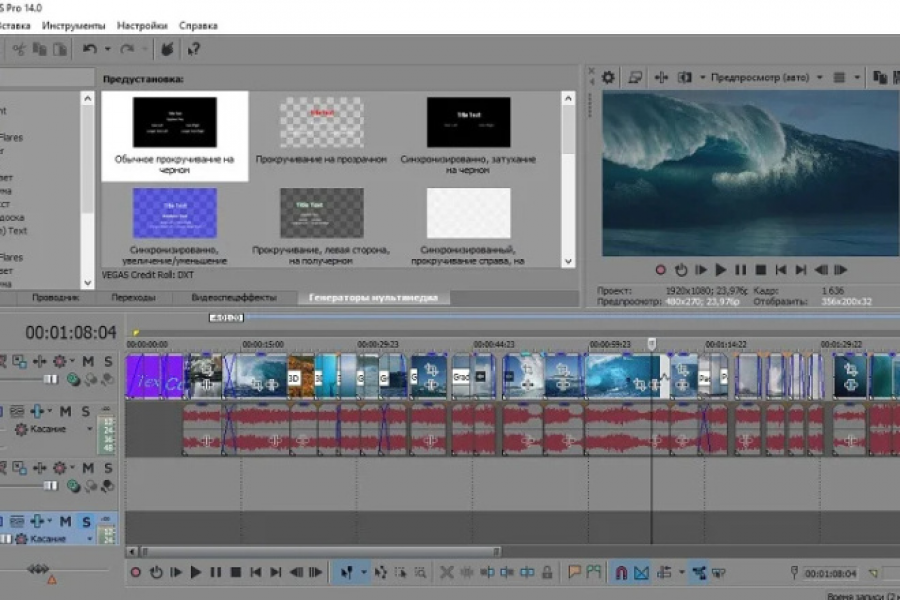This screenshot has height=600, width=900.
Task: Expand the normal edit tool dropdown arrow
Action: (364, 573)
